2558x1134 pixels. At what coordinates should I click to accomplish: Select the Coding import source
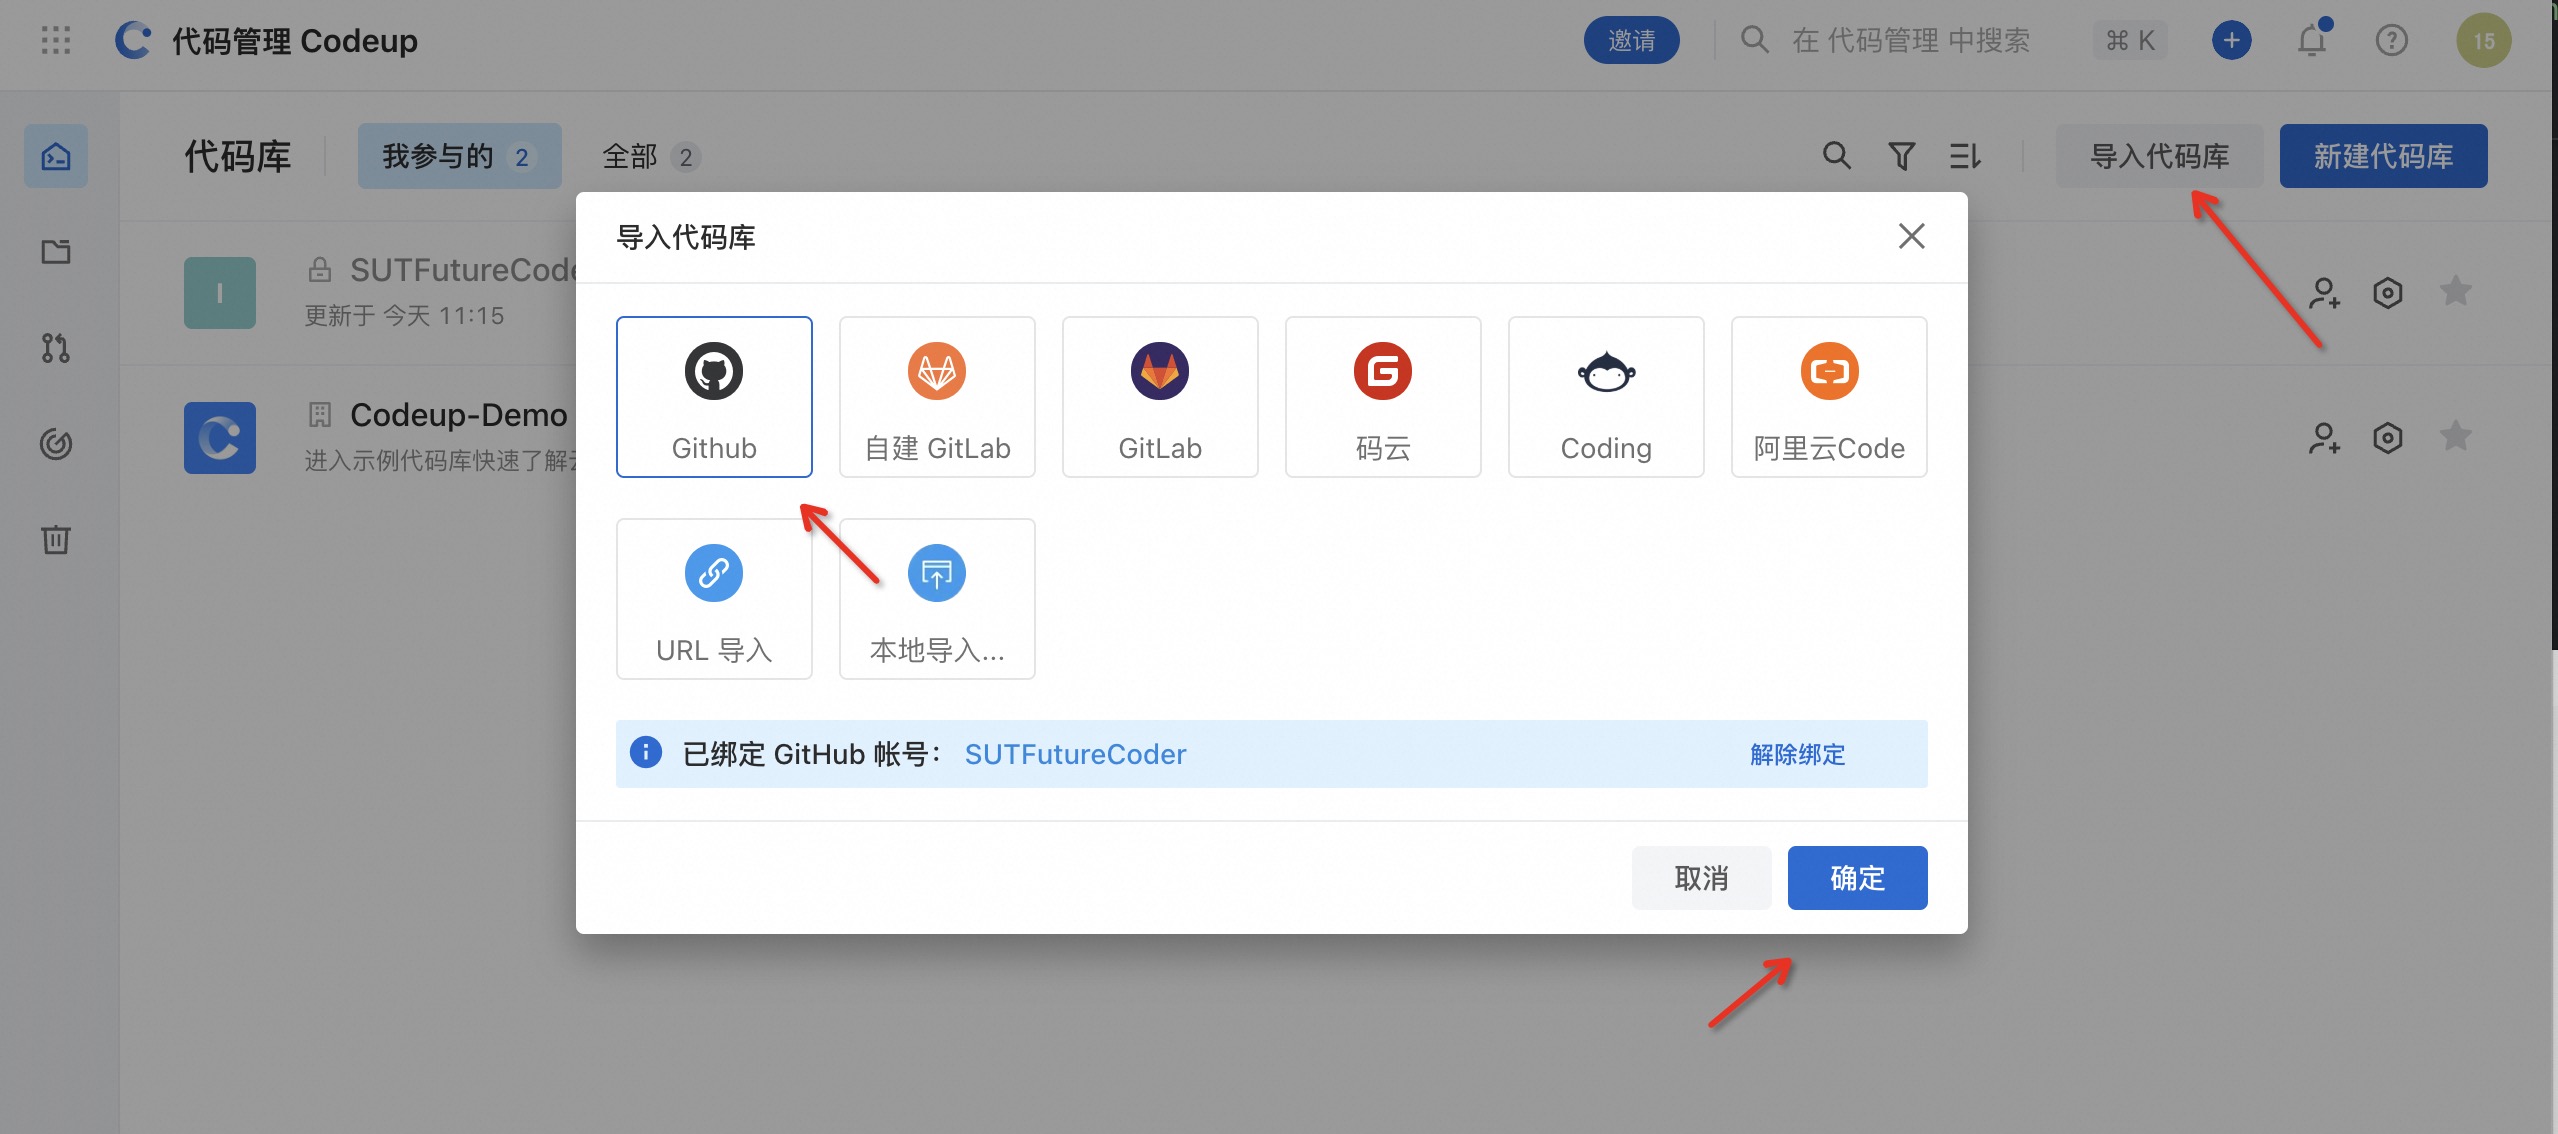click(1606, 397)
